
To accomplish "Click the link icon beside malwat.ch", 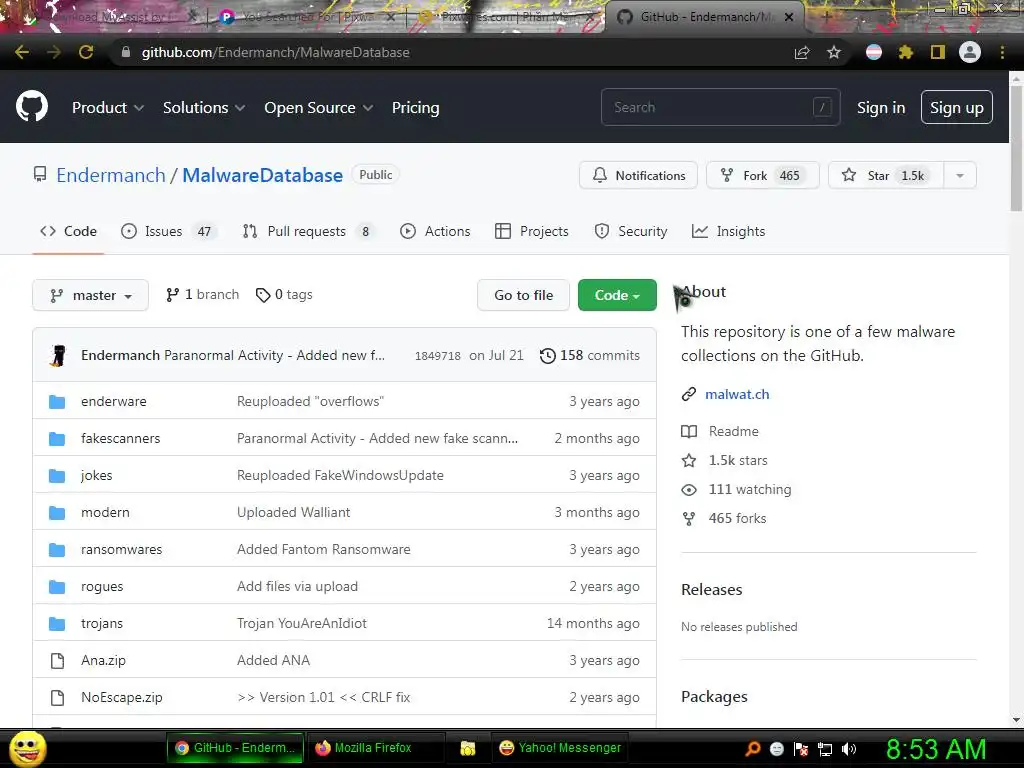I will (689, 394).
